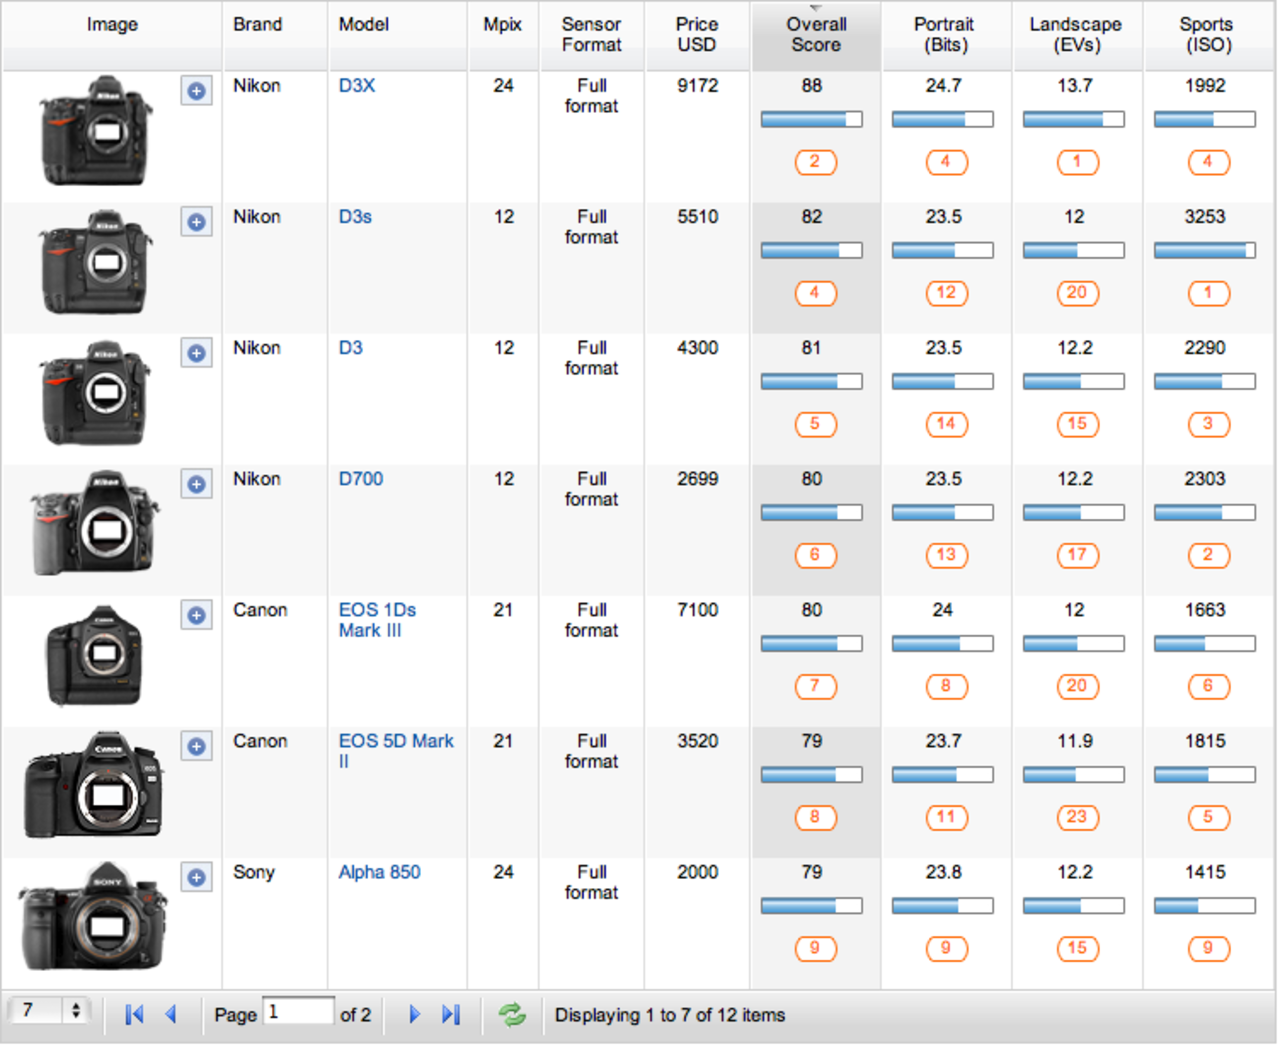The height and width of the screenshot is (1047, 1280).
Task: Sort by the Model column header
Action: (x=398, y=35)
